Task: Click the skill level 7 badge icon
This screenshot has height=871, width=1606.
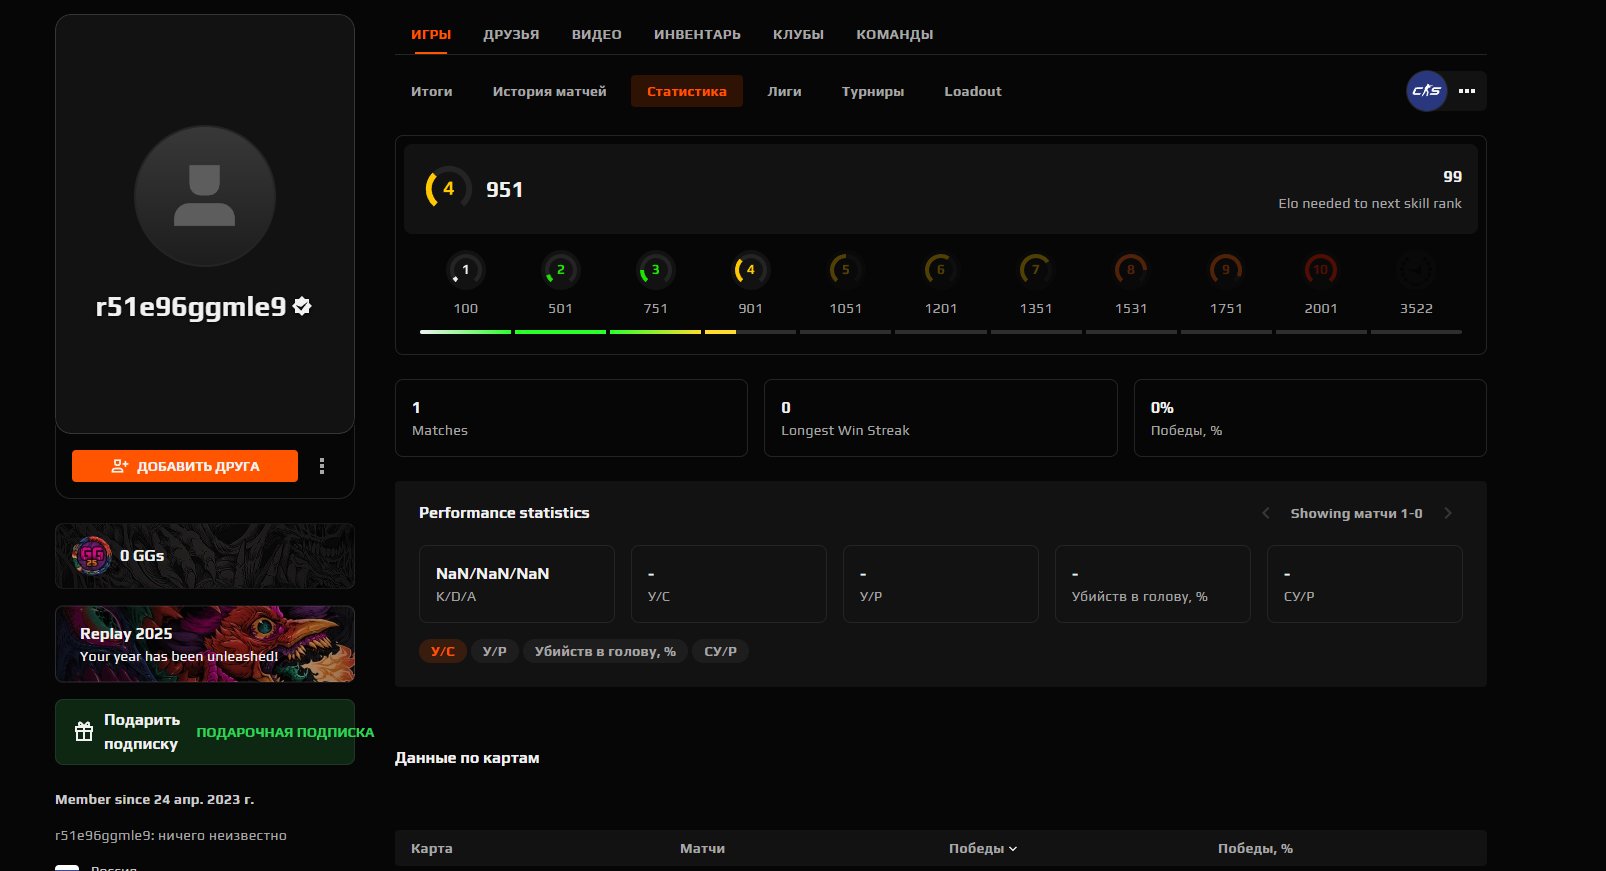Action: (1035, 270)
